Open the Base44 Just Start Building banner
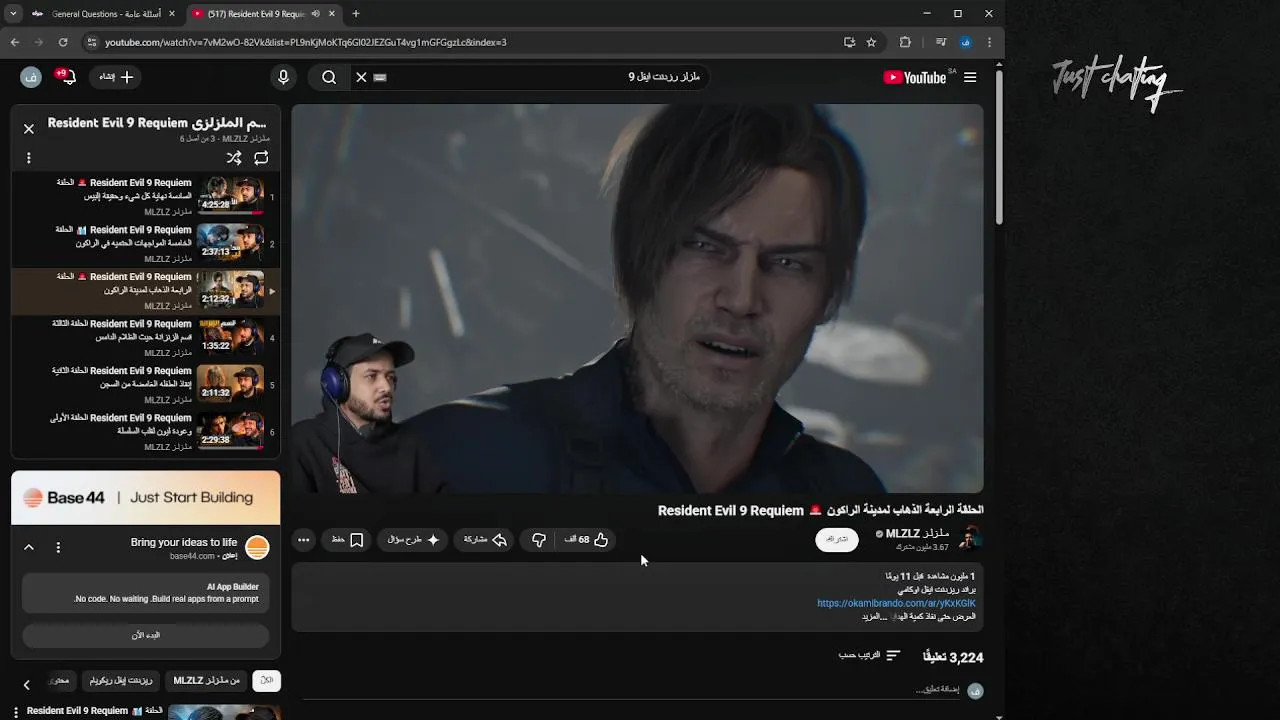This screenshot has width=1280, height=720. tap(146, 497)
